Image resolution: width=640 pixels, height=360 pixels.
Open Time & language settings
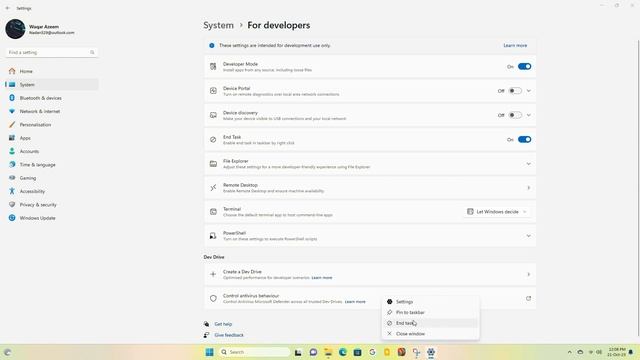(x=51, y=165)
